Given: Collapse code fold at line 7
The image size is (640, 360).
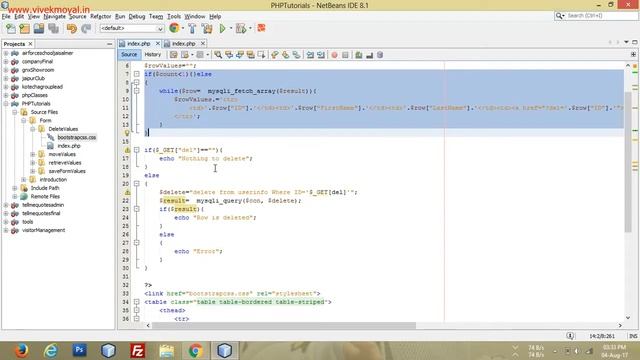Looking at the screenshot, I should (137, 74).
